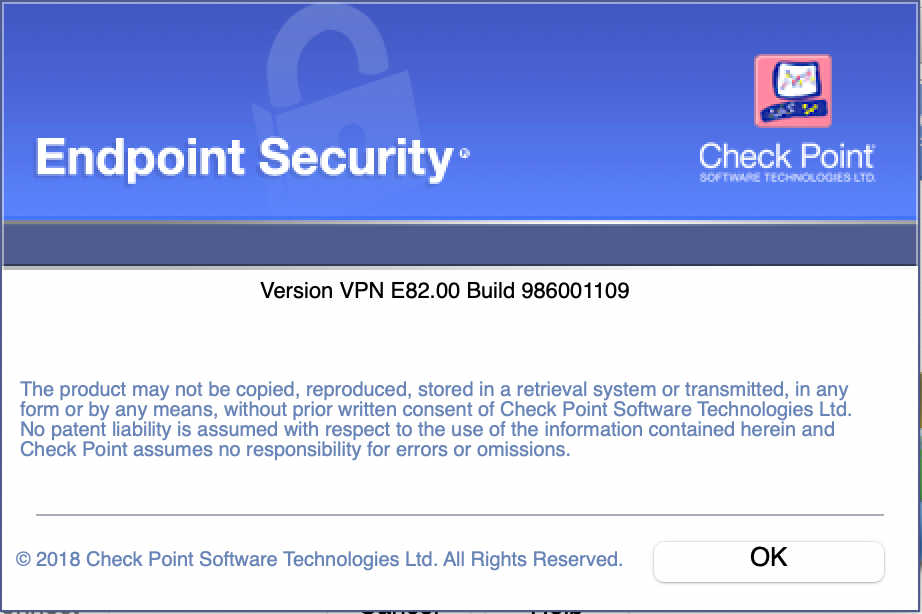Click the Build 986001109 number

pyautogui.click(x=548, y=291)
